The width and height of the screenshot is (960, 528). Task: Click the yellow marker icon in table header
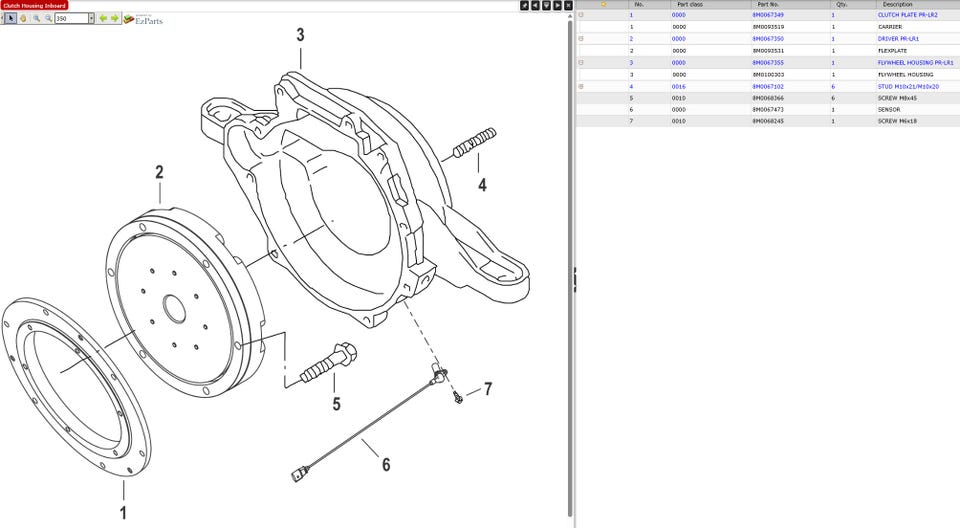coord(603,4)
